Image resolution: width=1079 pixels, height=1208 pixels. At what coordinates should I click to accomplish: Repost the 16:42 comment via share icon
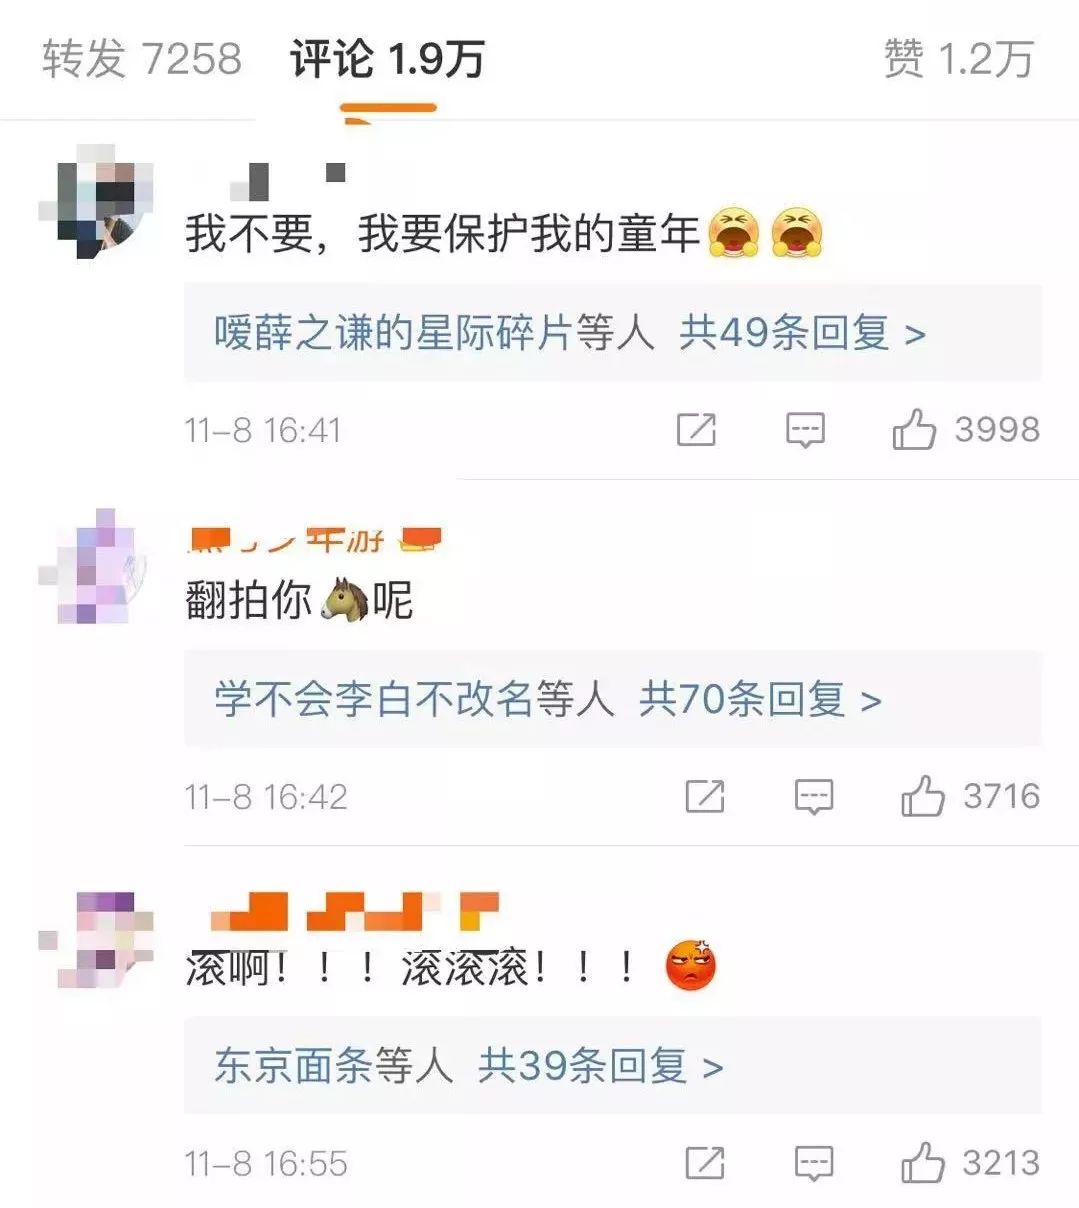705,797
